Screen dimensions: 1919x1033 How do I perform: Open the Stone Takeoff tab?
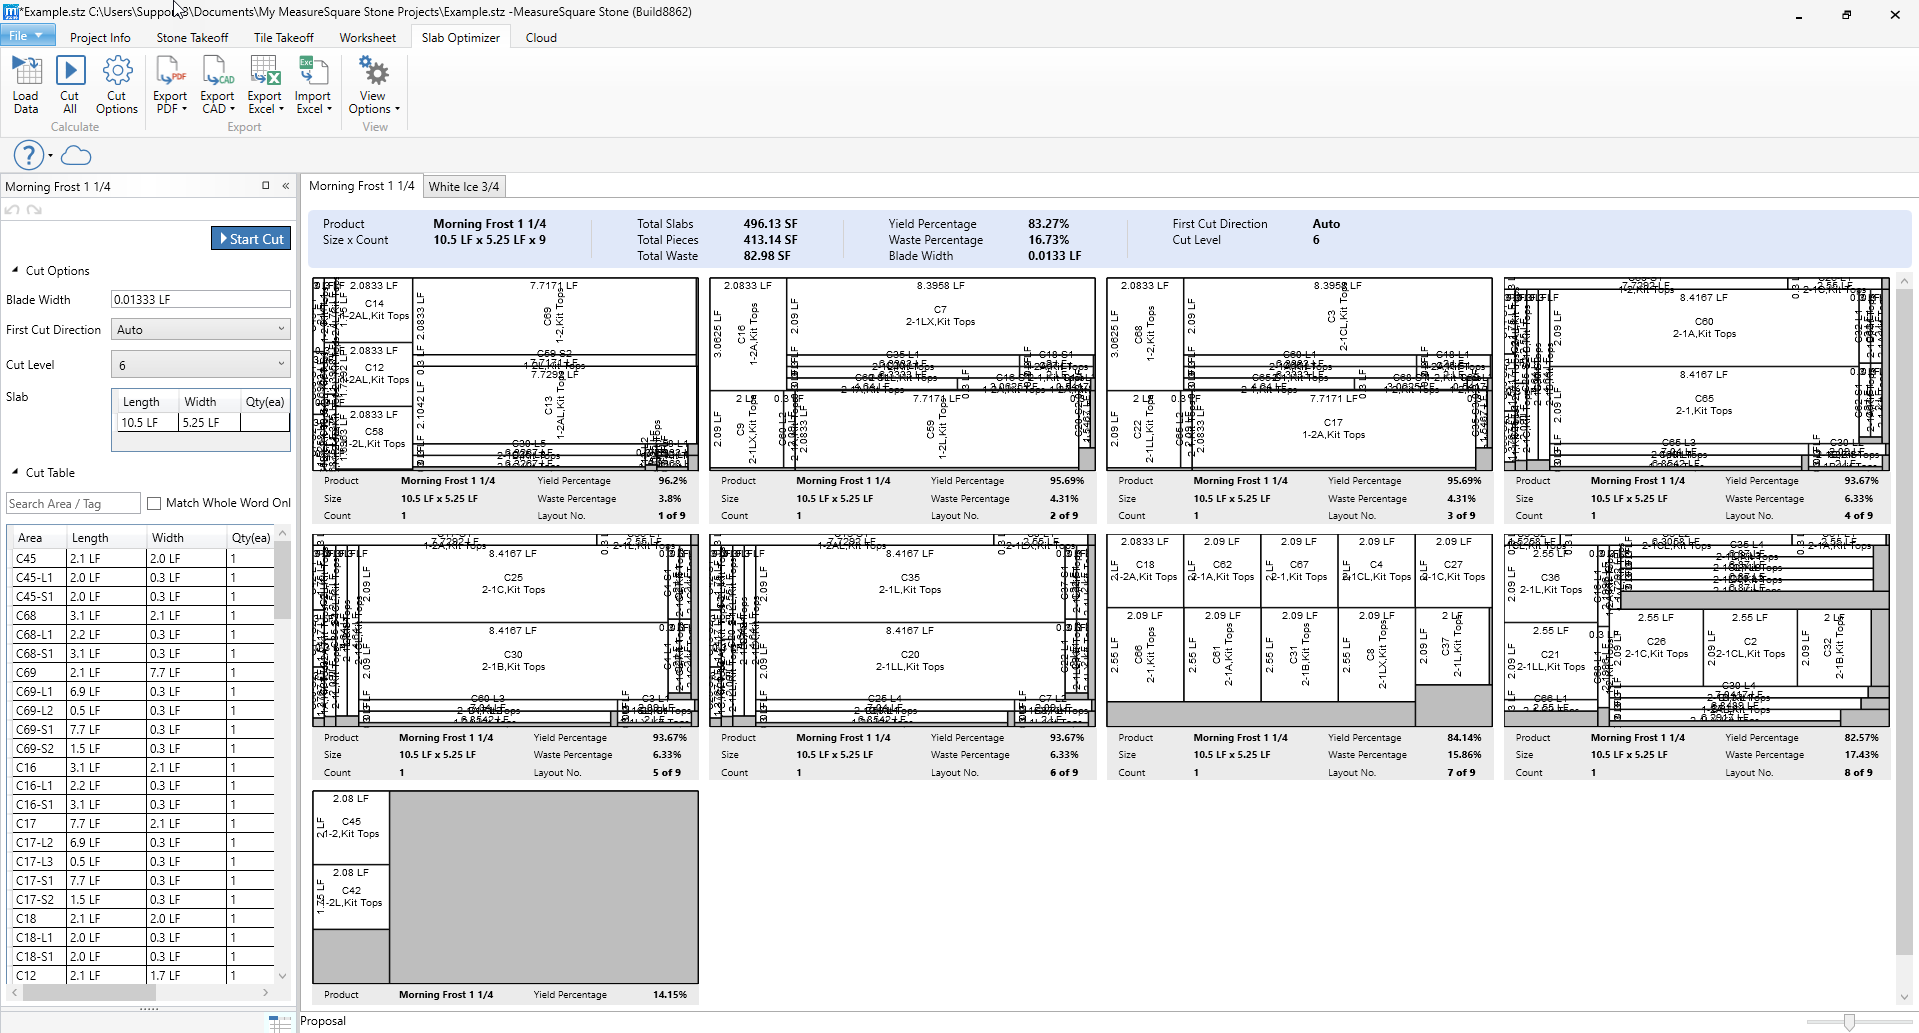192,38
